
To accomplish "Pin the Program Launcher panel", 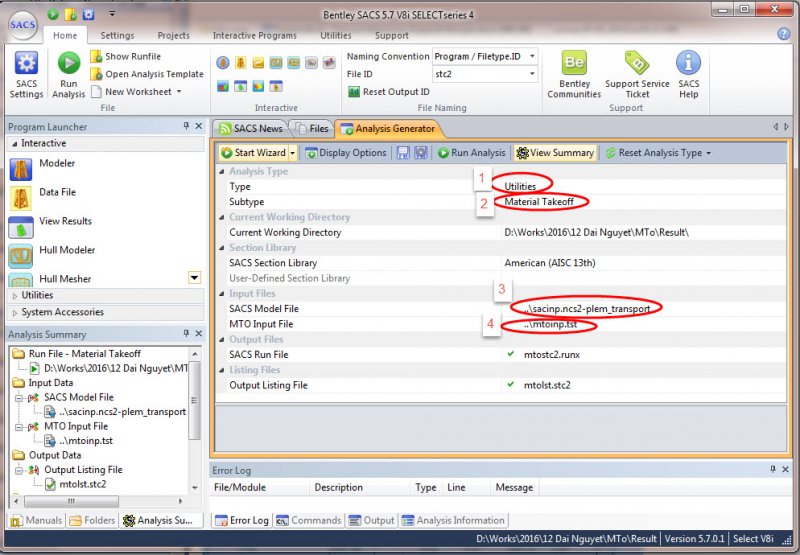I will tap(186, 125).
